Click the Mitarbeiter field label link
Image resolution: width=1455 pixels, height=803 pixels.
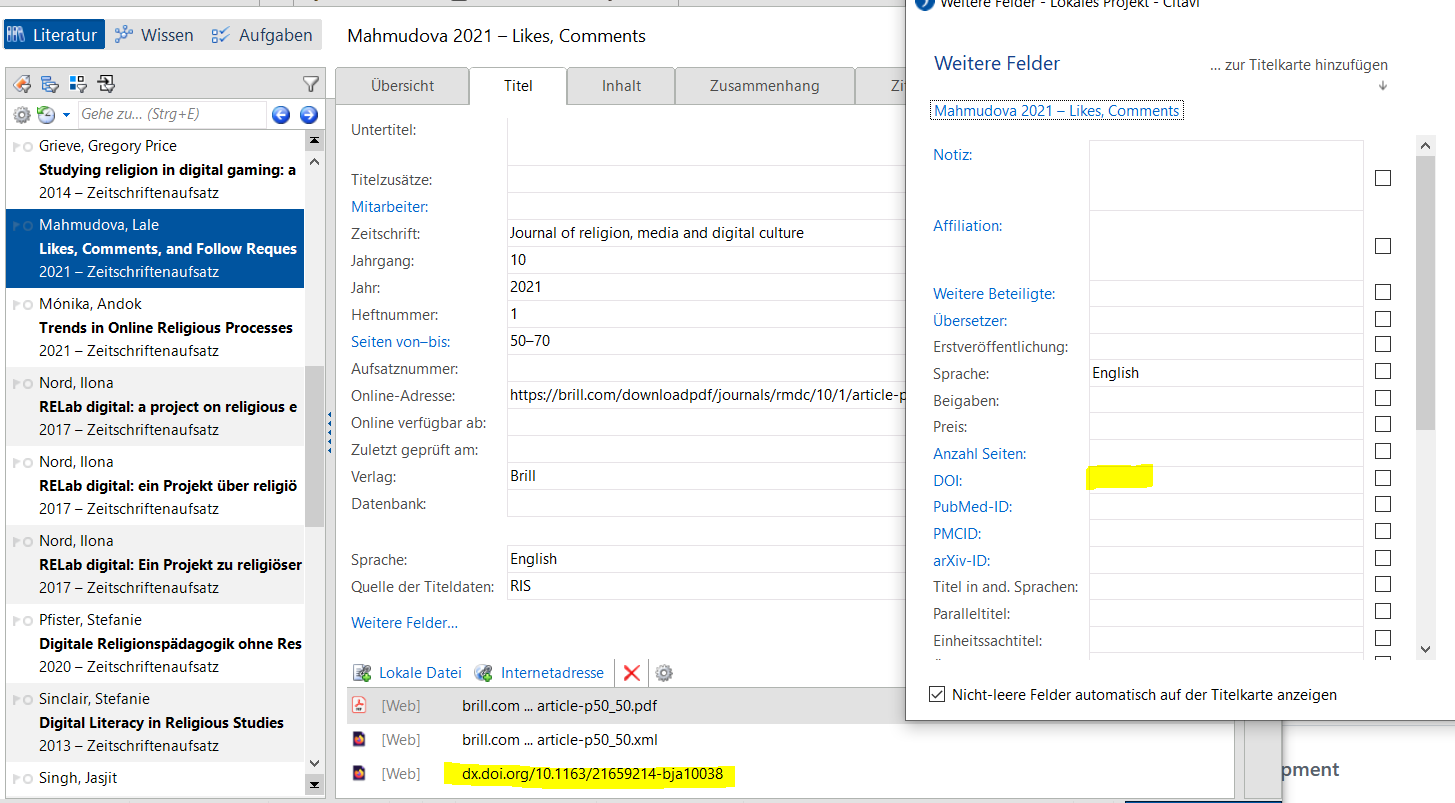pyautogui.click(x=389, y=207)
